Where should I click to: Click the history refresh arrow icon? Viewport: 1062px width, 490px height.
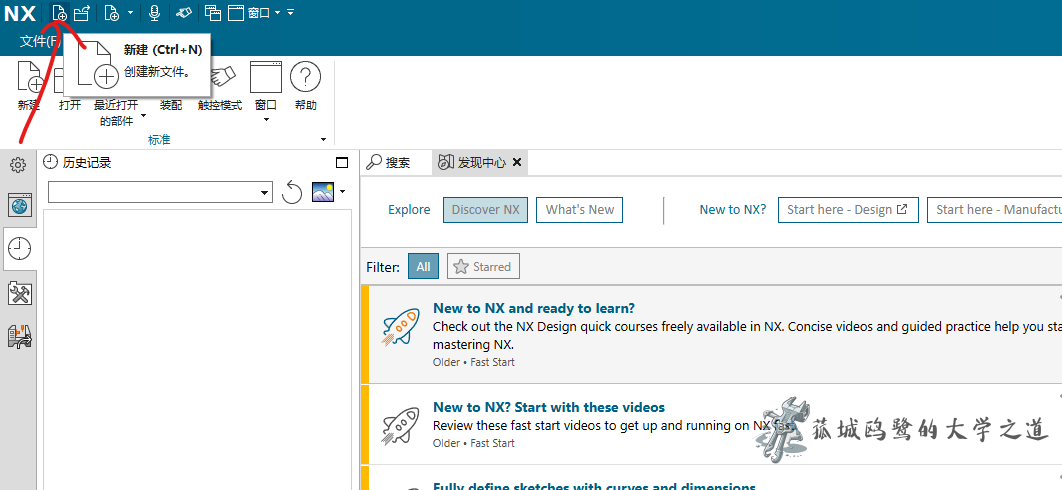291,192
